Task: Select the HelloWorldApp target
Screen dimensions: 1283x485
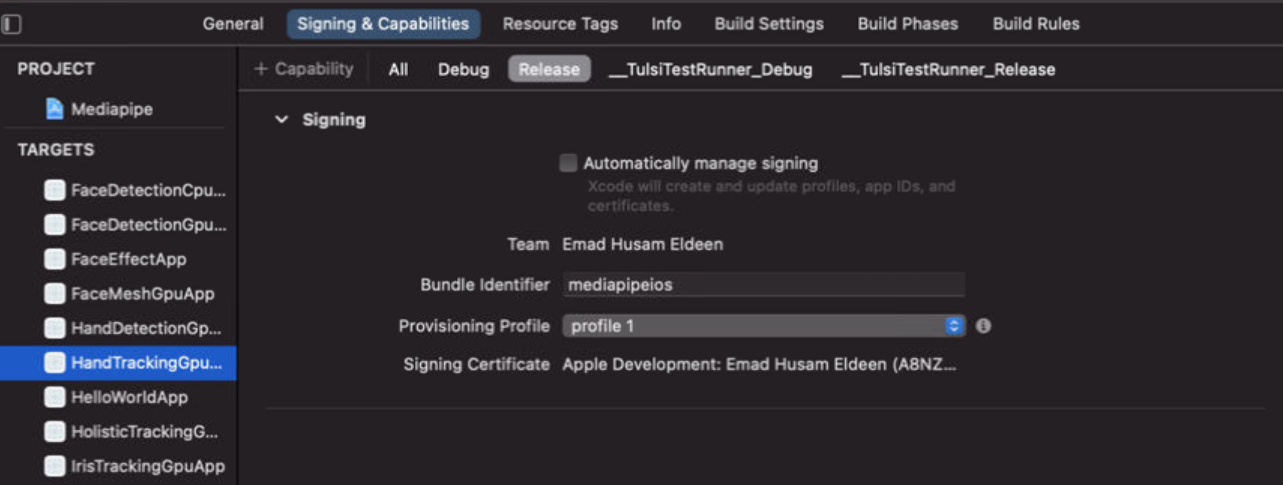Action: click(118, 397)
